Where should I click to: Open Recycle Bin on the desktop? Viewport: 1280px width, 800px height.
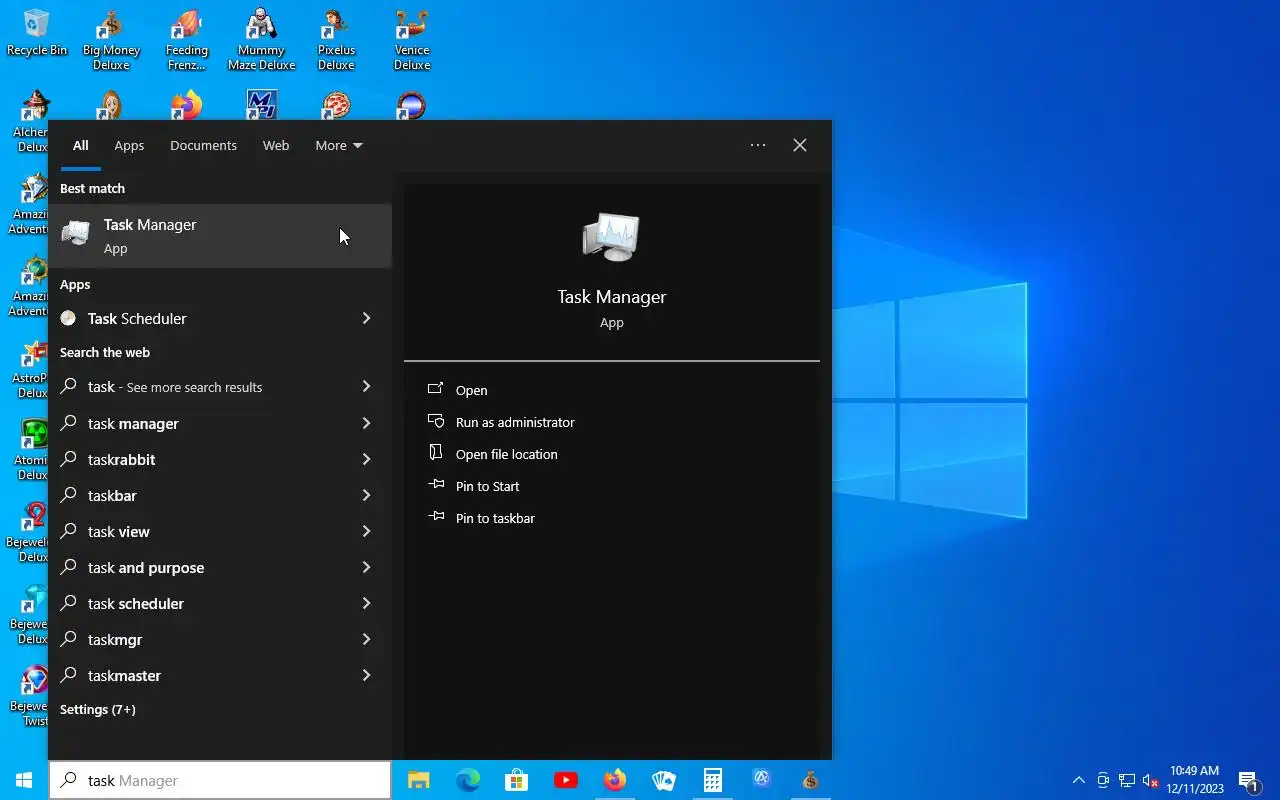tap(36, 33)
